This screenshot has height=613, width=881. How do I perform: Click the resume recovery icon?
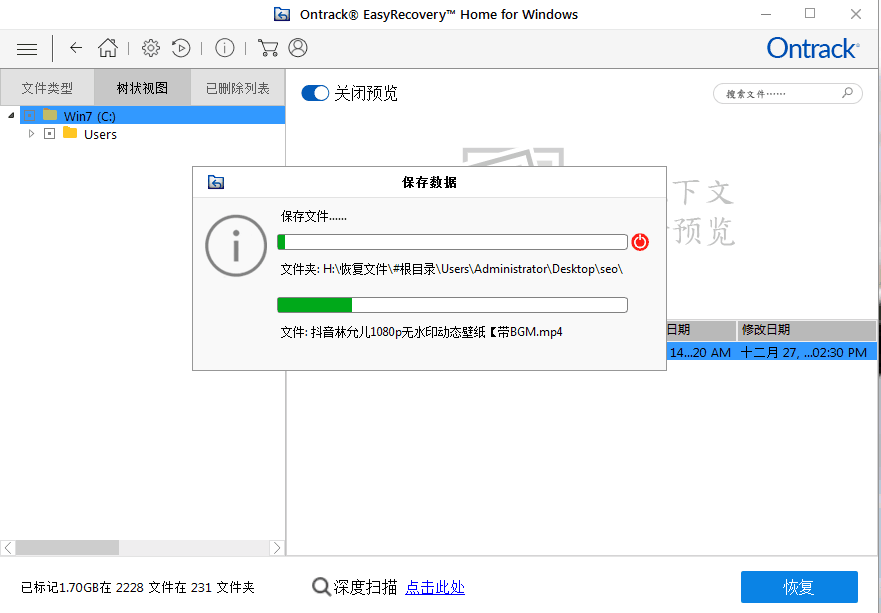coord(181,48)
